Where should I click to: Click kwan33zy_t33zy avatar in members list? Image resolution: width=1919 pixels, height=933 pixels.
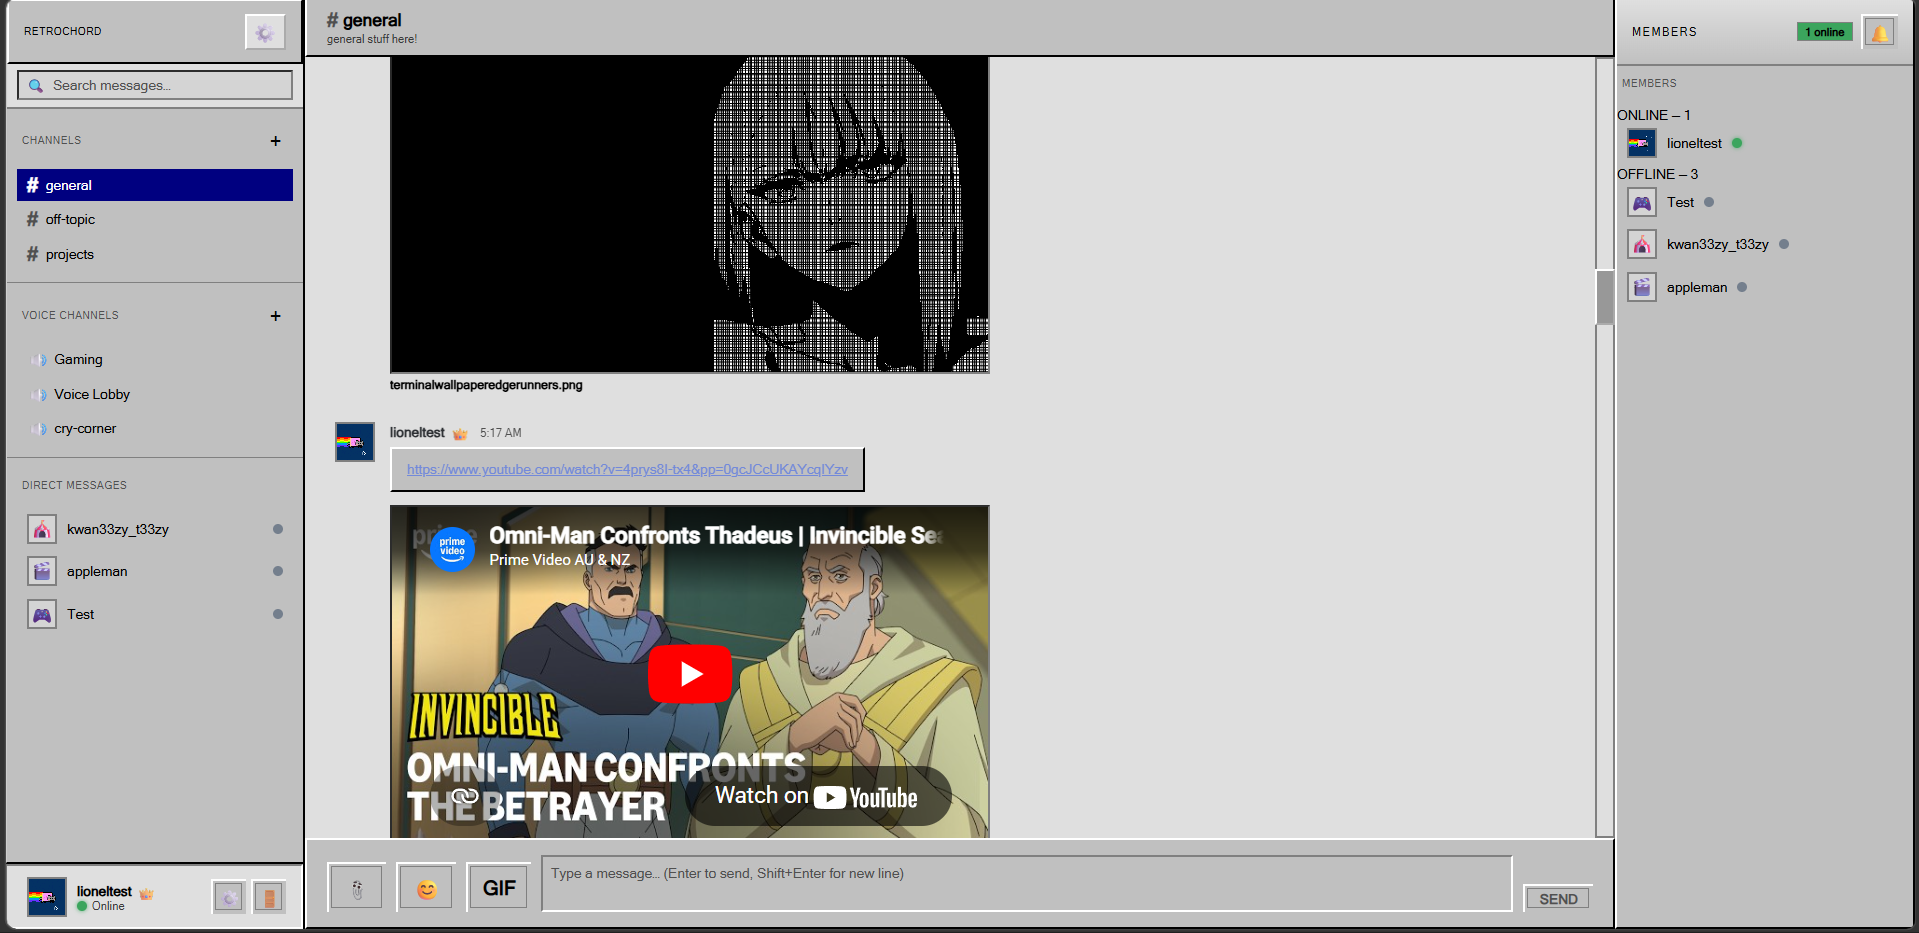point(1642,244)
